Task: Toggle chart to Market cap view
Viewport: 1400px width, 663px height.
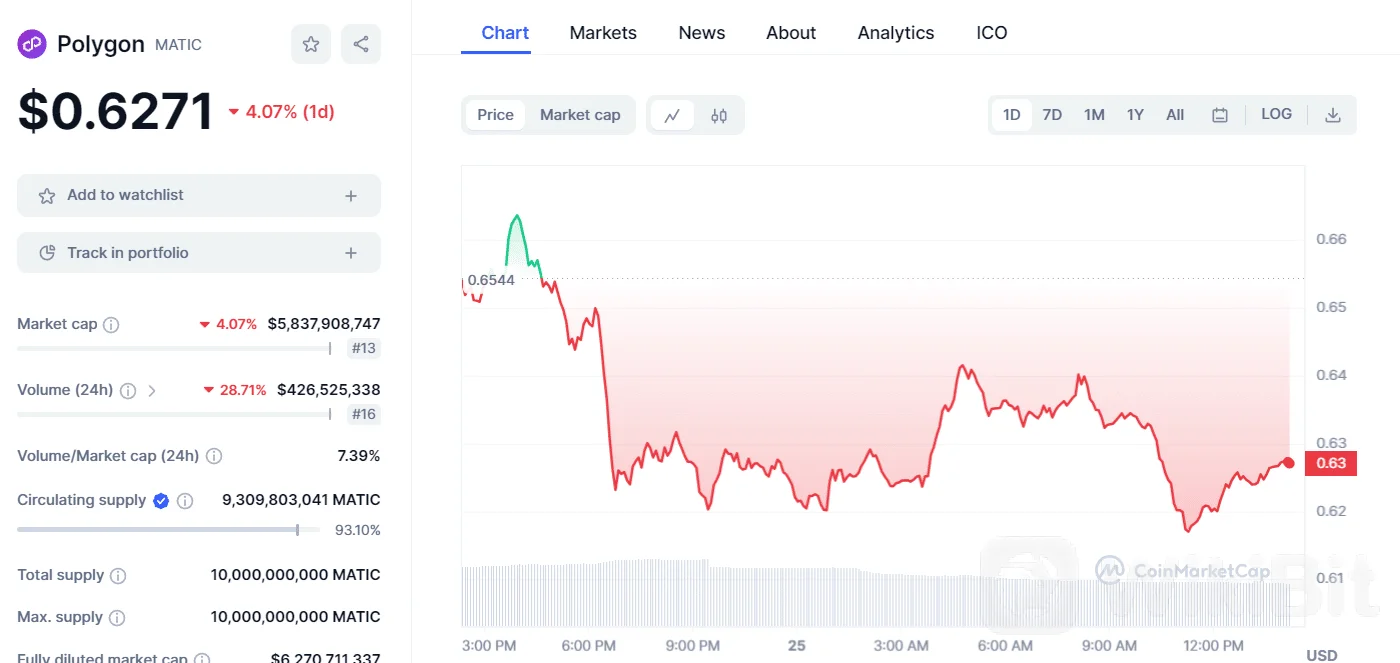Action: [580, 115]
